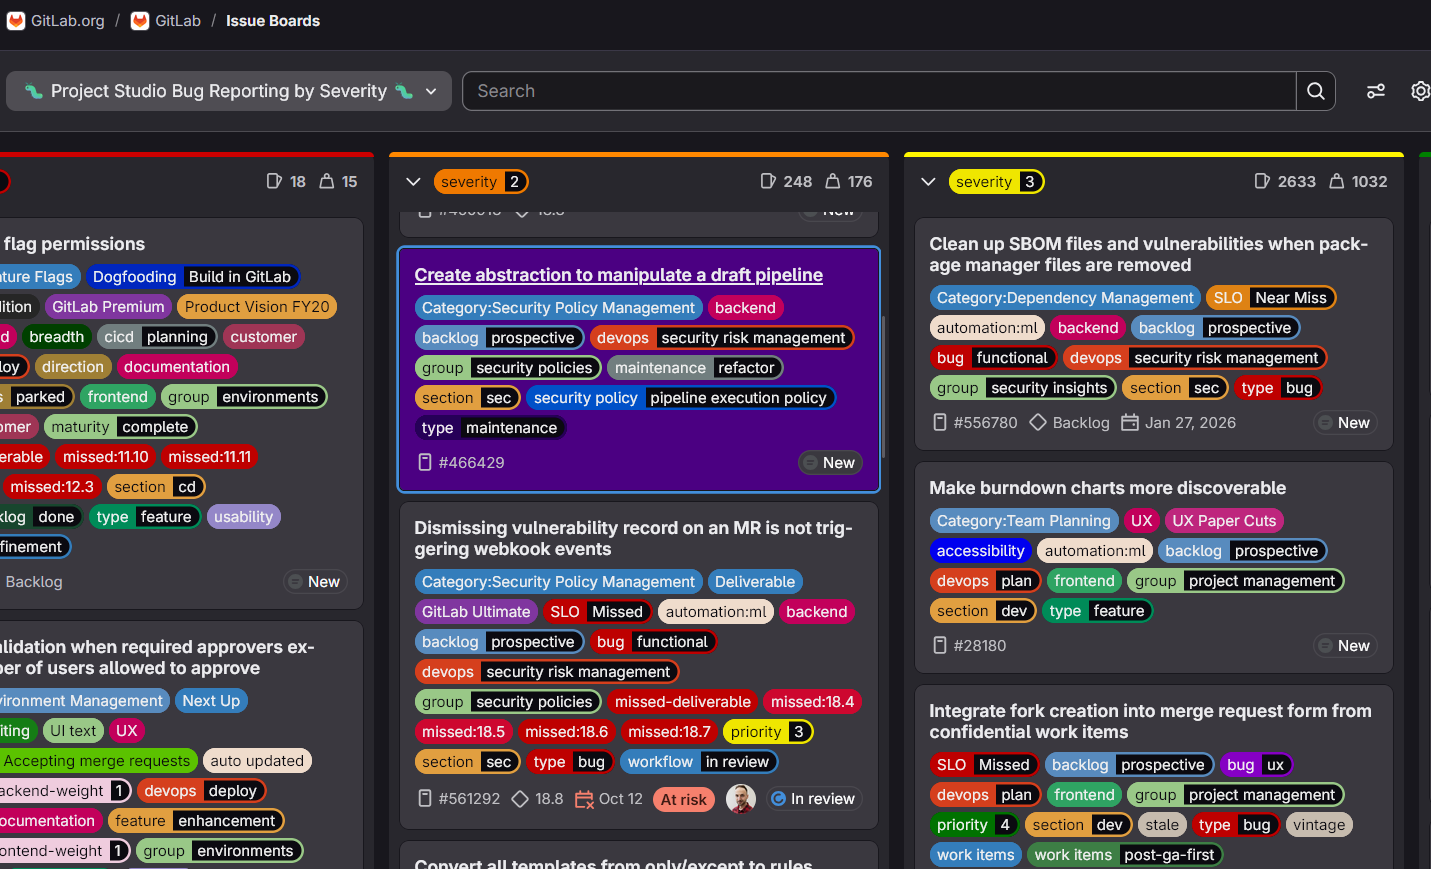Open board display options sliders icon

(1376, 91)
